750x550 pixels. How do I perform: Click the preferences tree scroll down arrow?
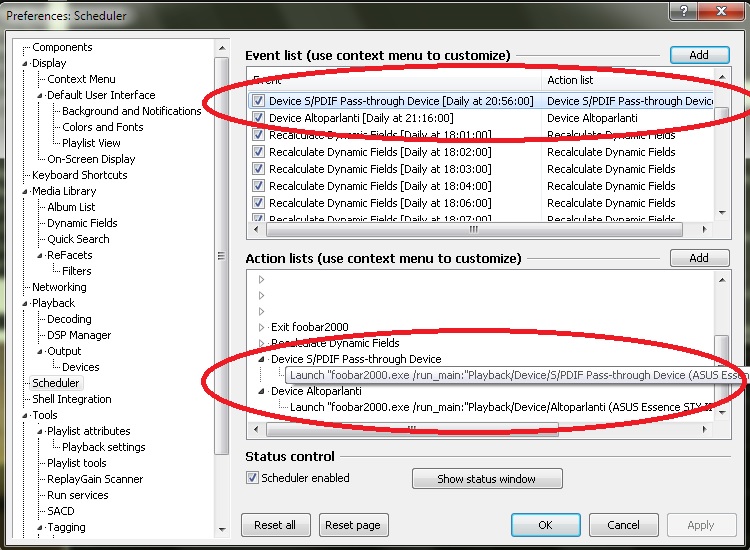(x=222, y=529)
